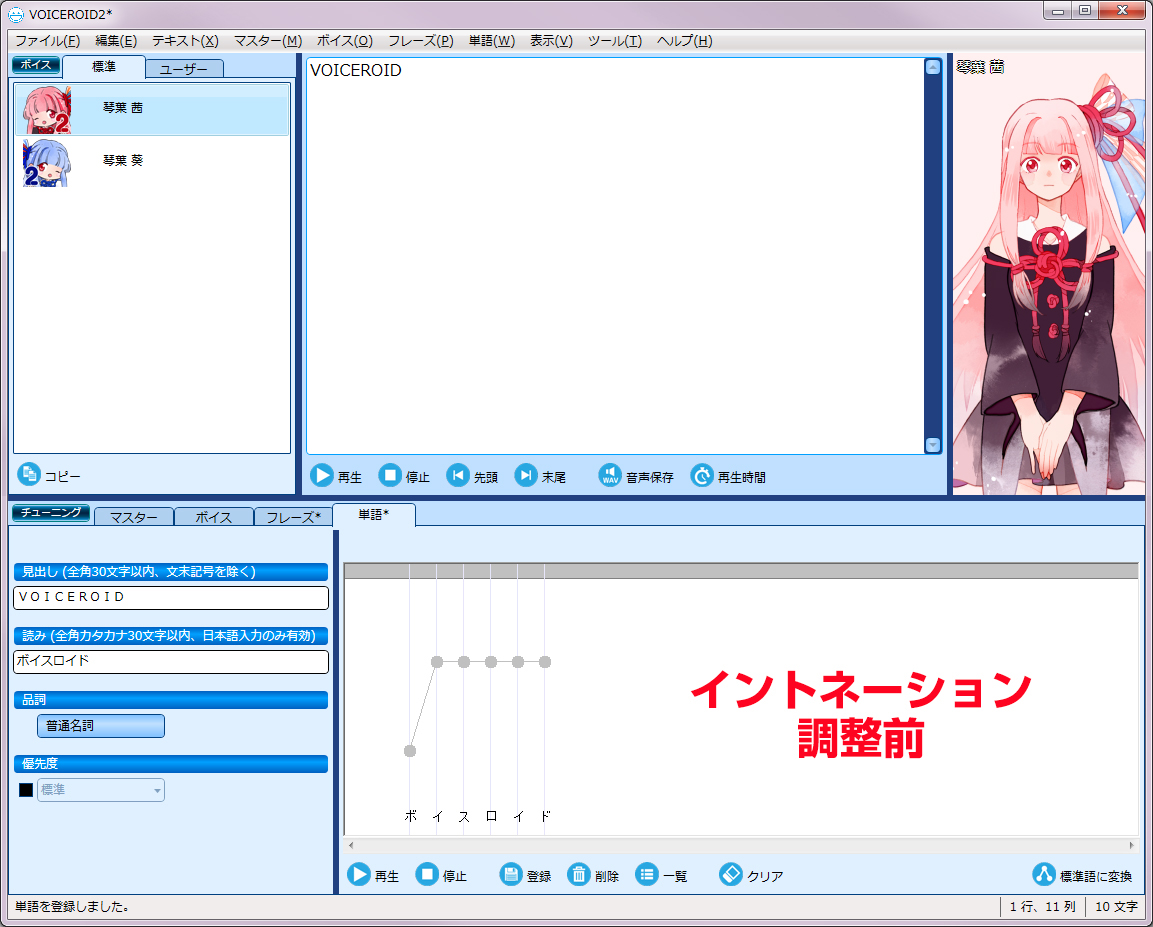The width and height of the screenshot is (1153, 927).
Task: Switch to the 標準 voice tab
Action: click(x=104, y=67)
